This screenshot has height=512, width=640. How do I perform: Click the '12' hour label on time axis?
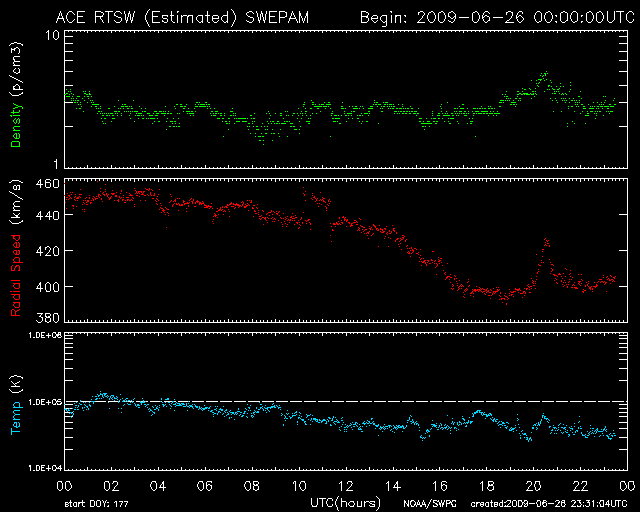point(346,486)
